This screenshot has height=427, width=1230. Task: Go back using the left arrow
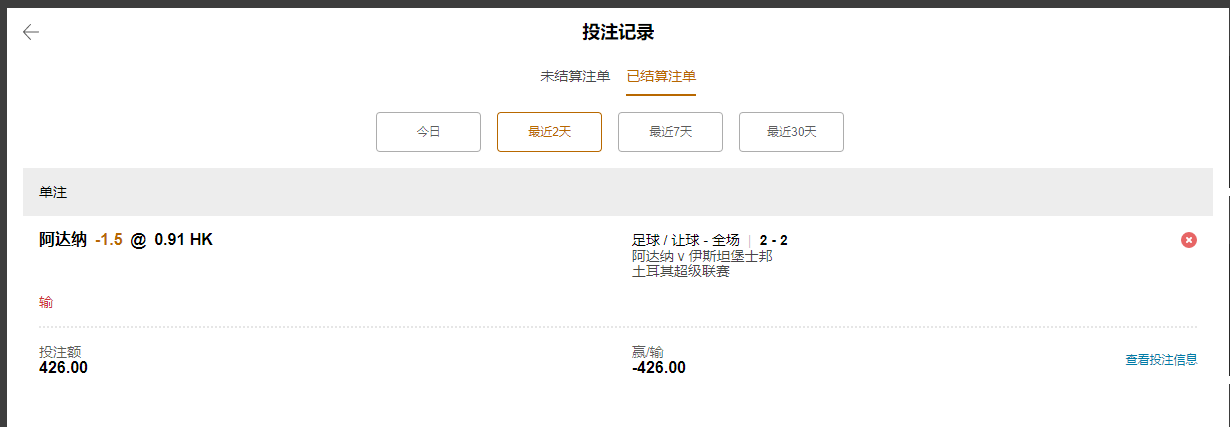point(31,32)
